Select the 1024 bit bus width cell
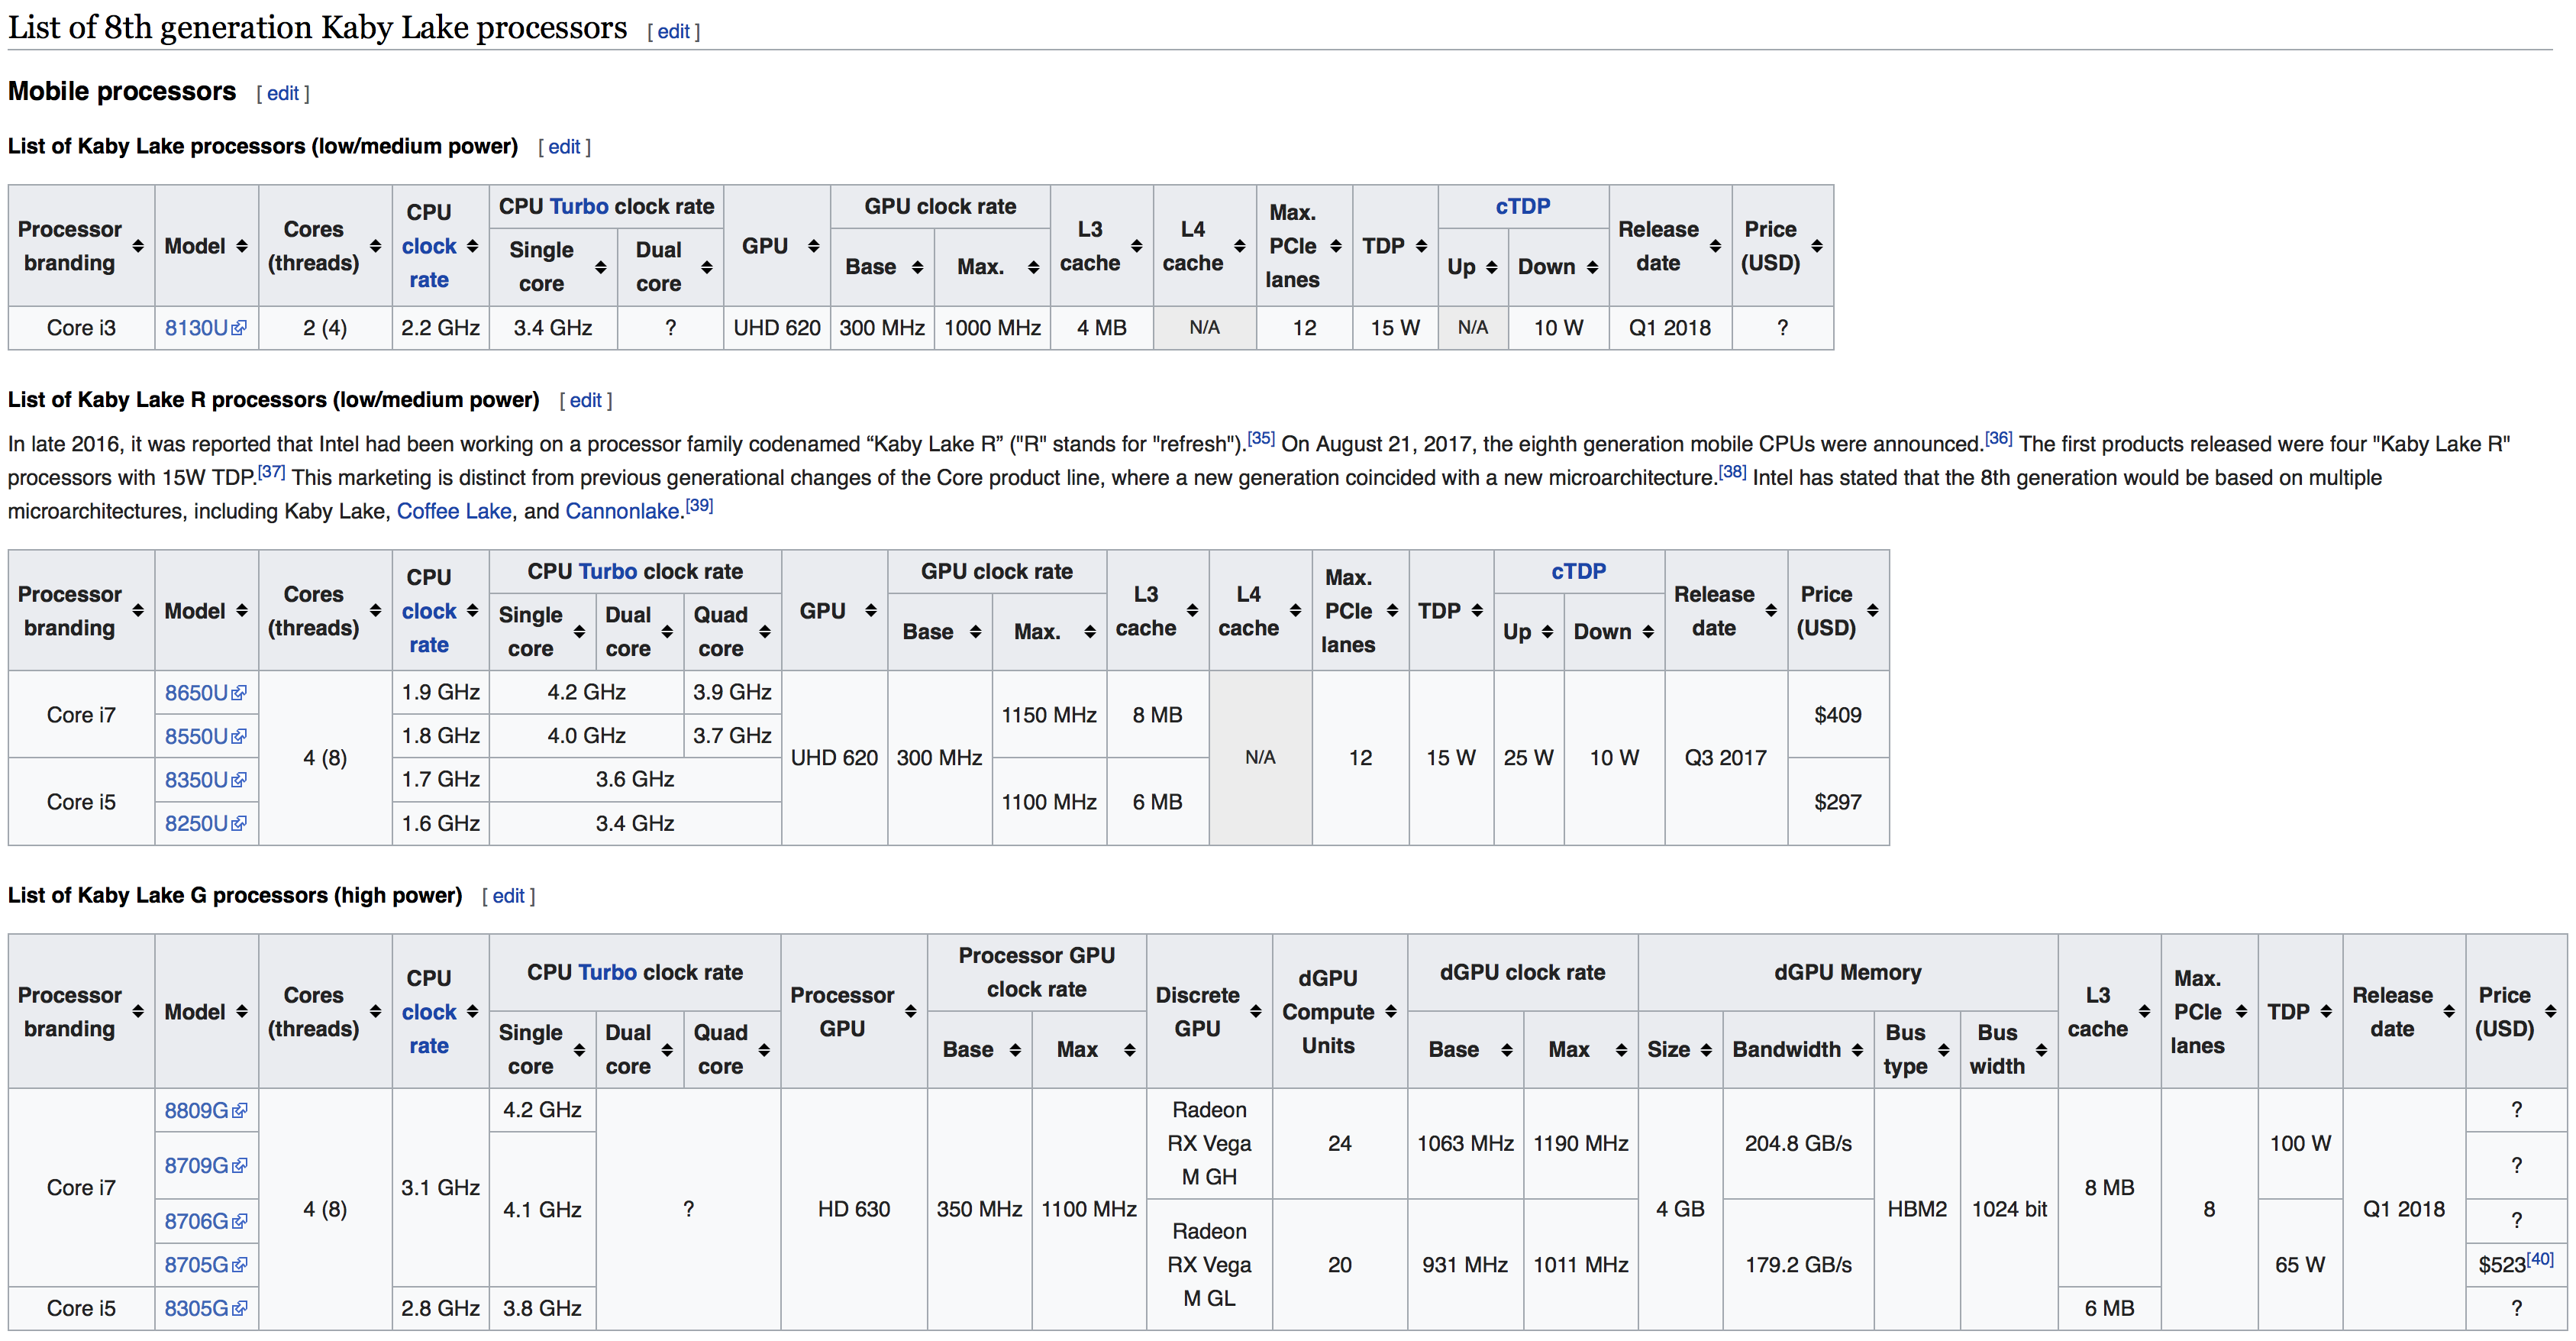 point(2009,1209)
